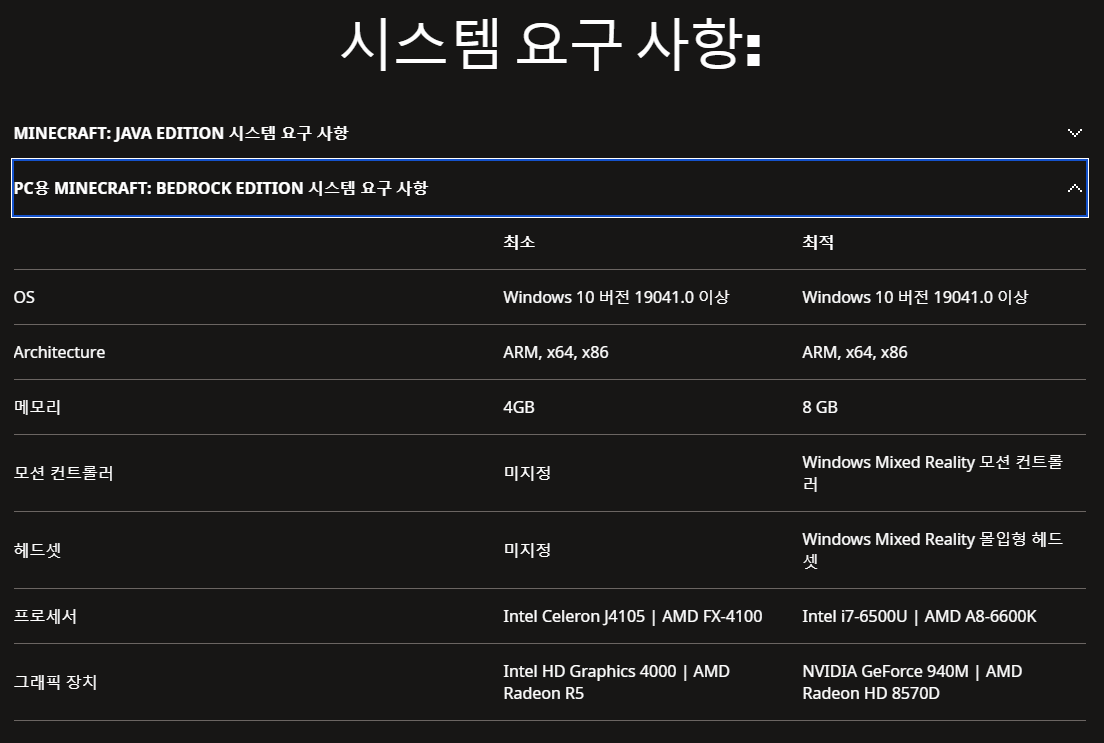
Task: Click Intel i7-6500U | AMD A8-6600K value
Action: [919, 616]
